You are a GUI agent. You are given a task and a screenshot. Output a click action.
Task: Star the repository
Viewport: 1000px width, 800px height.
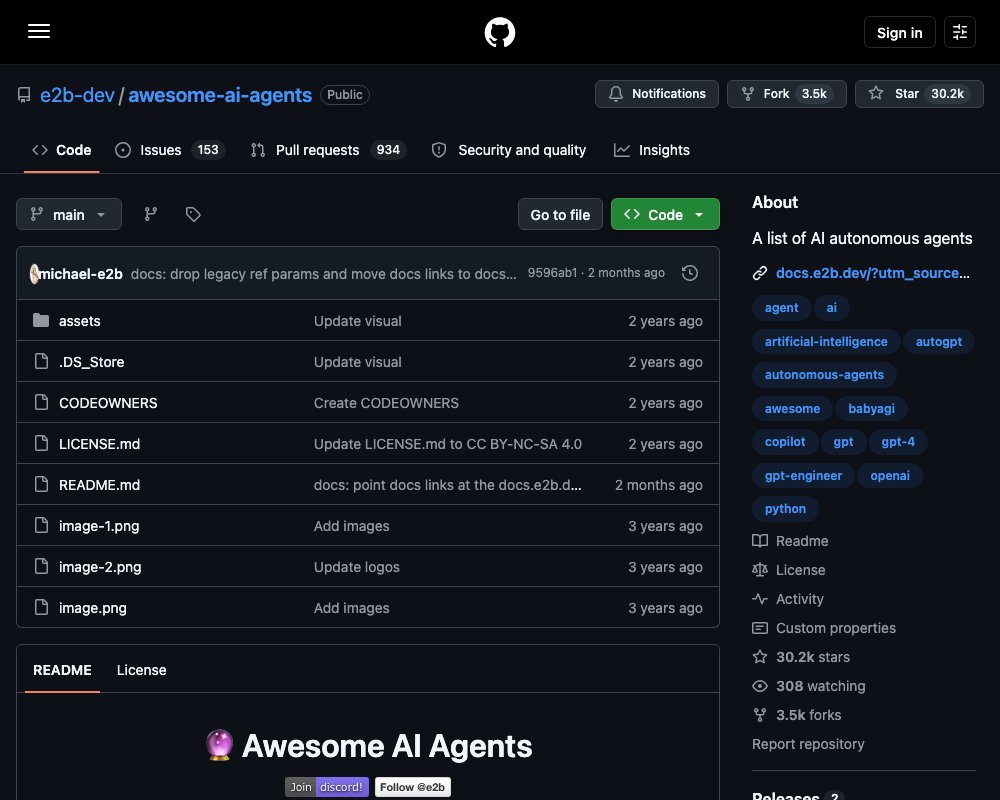919,94
